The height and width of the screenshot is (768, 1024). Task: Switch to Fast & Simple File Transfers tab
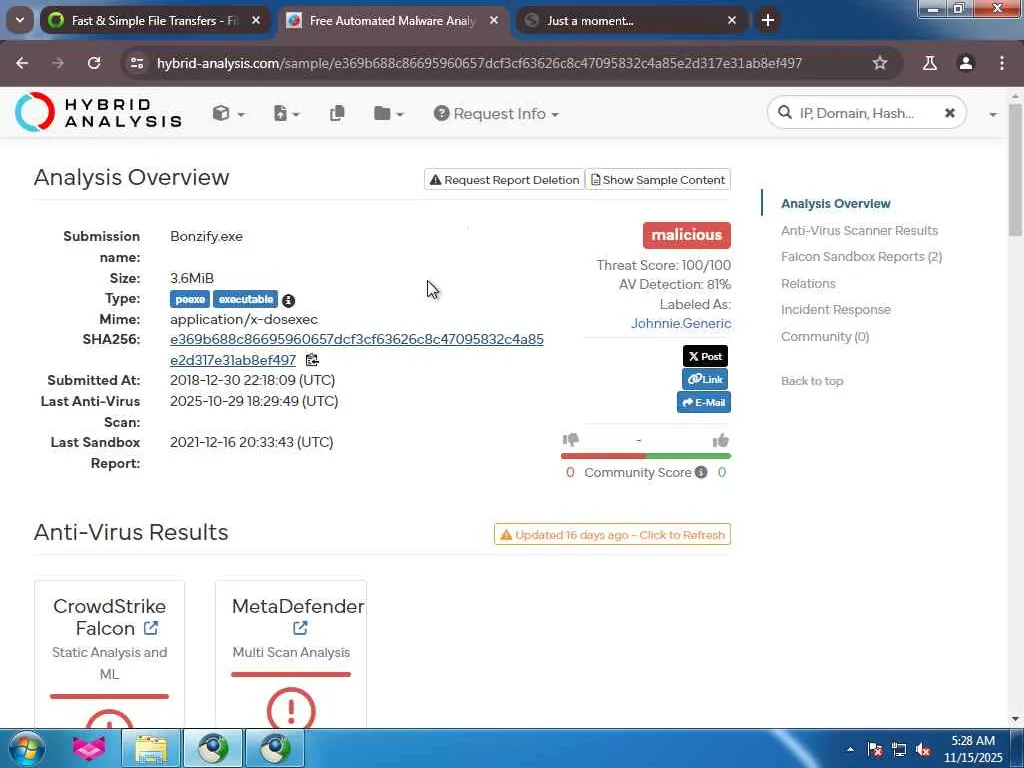(x=155, y=21)
